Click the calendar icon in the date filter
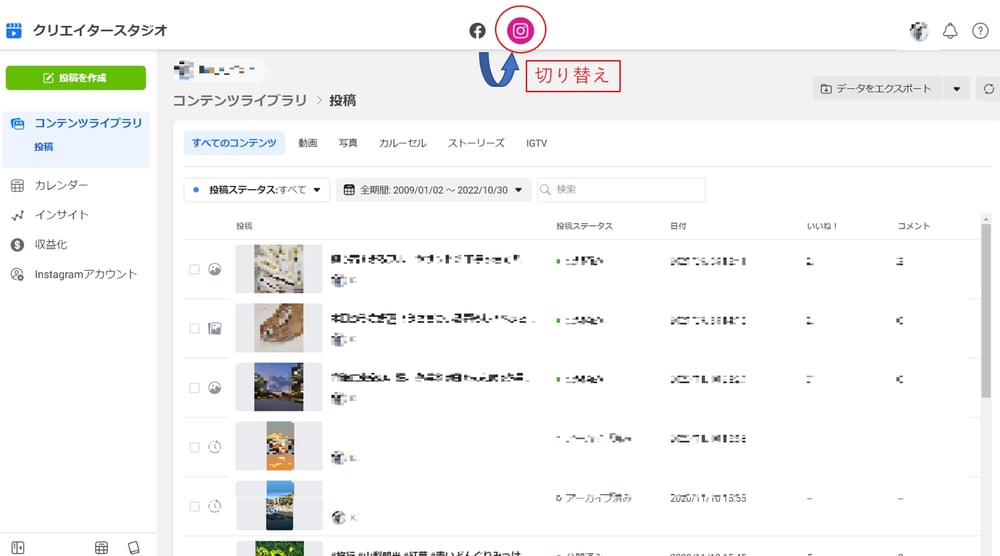Image resolution: width=1000 pixels, height=556 pixels. point(349,190)
